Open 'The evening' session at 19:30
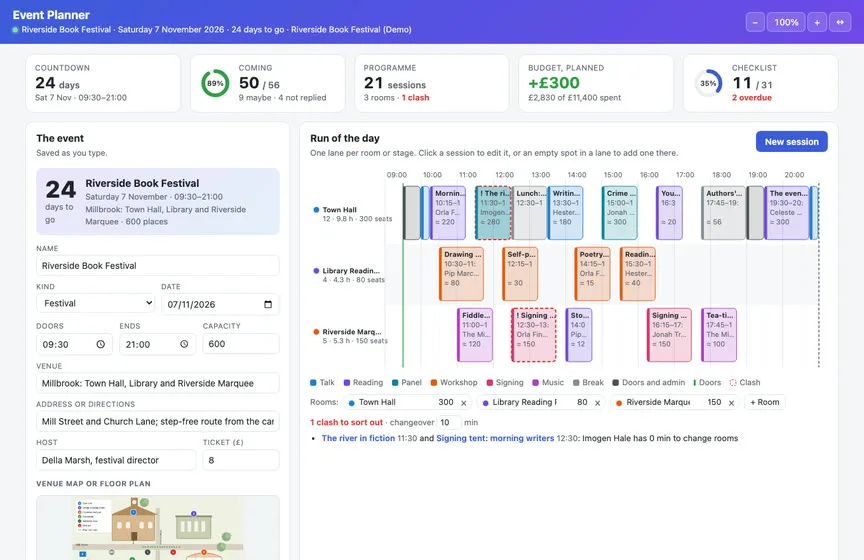The image size is (864, 560). point(787,213)
